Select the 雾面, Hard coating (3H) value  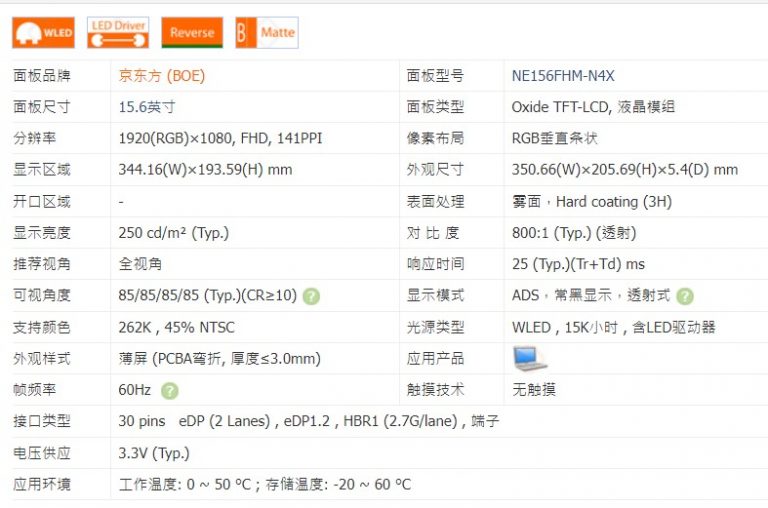(592, 202)
